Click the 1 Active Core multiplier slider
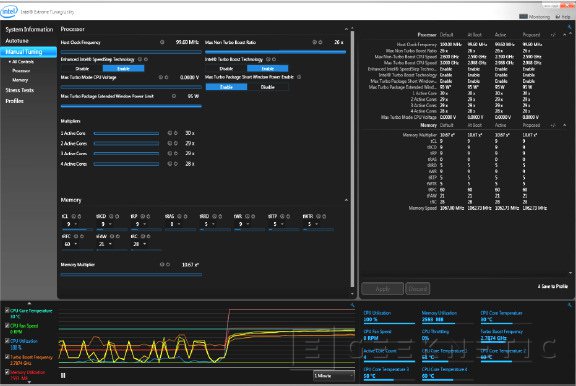This screenshot has width=576, height=386. point(126,133)
